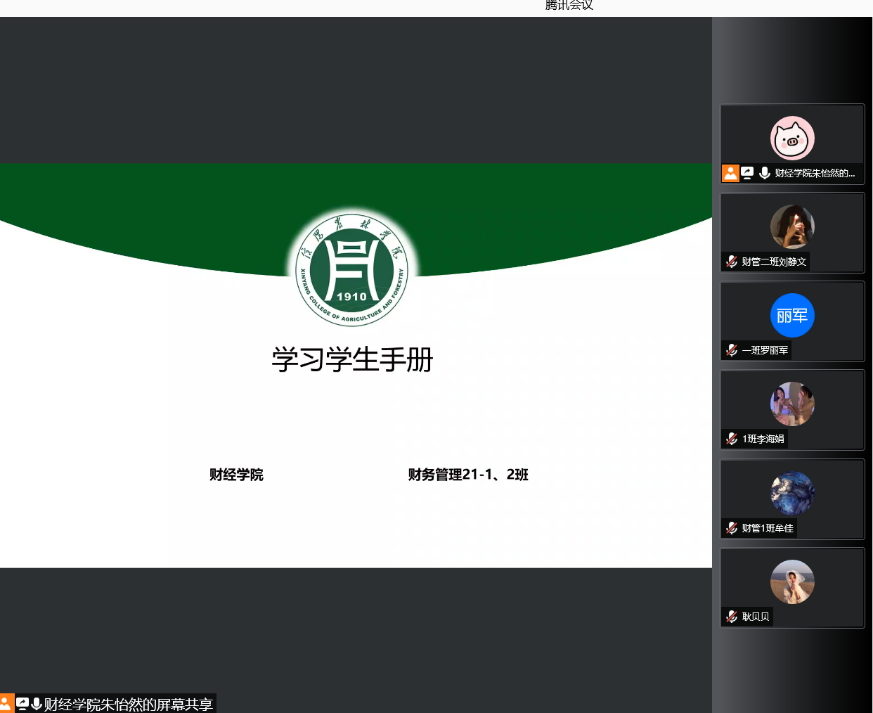The width and height of the screenshot is (873, 713).
Task: Click the orange host icon in bottom share bar
Action: coord(6,704)
